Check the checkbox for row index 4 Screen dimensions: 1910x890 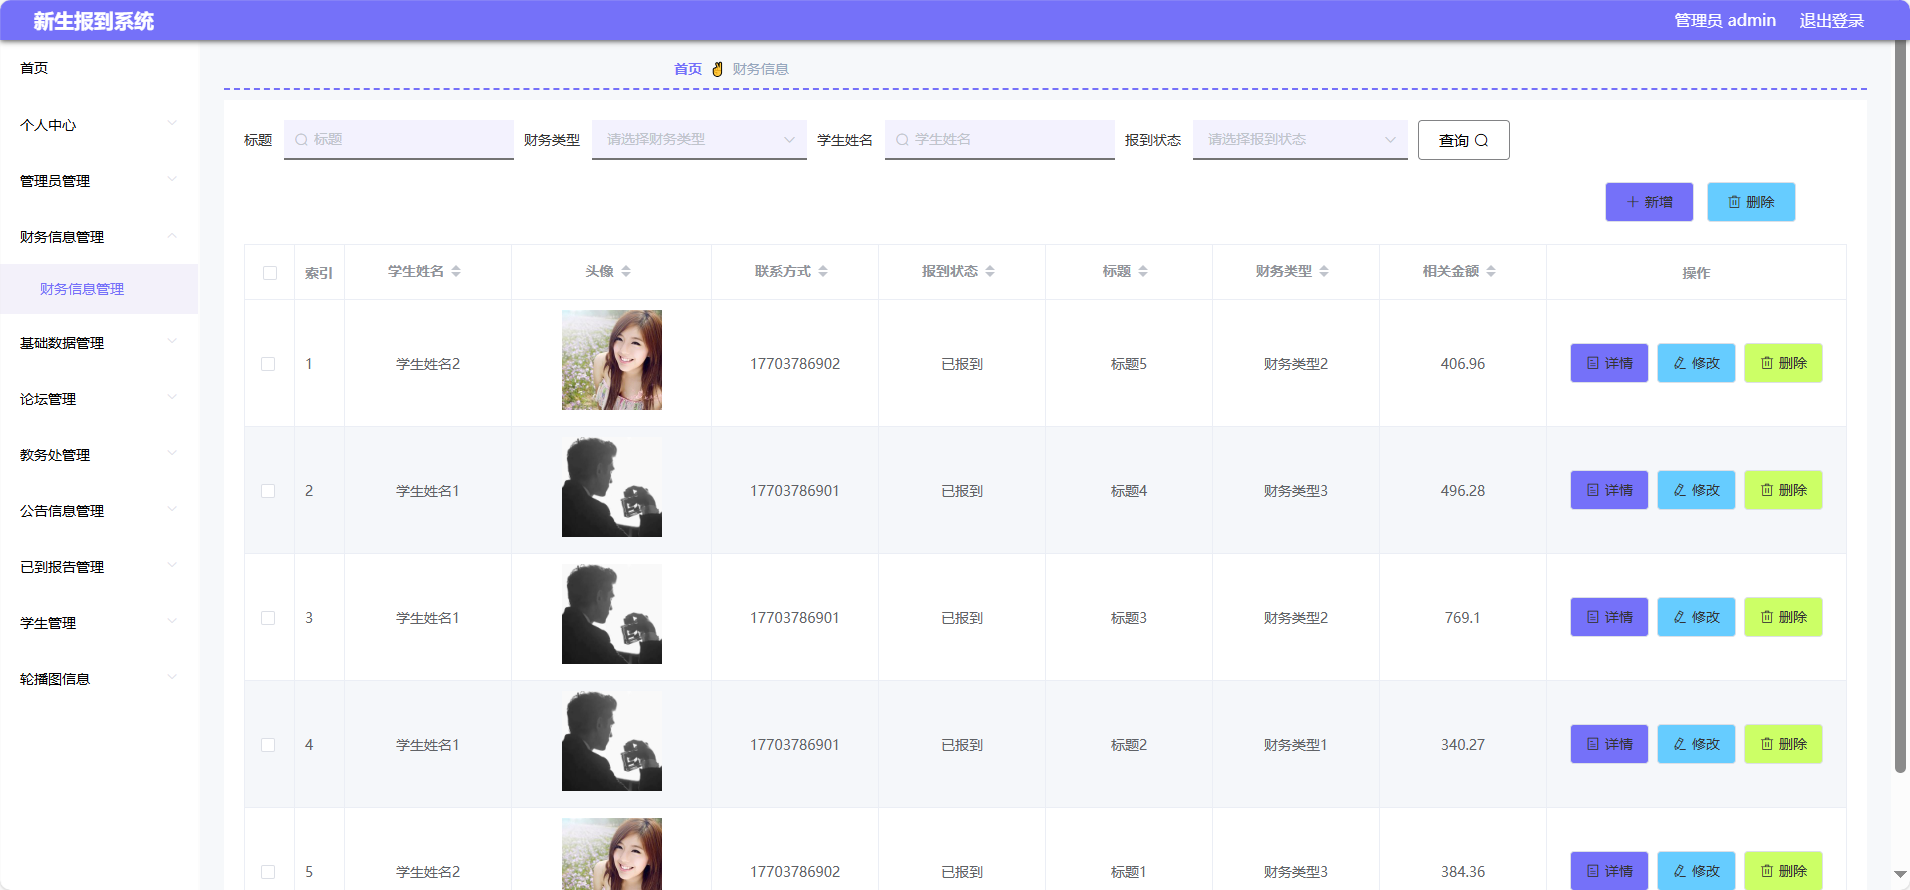click(268, 745)
